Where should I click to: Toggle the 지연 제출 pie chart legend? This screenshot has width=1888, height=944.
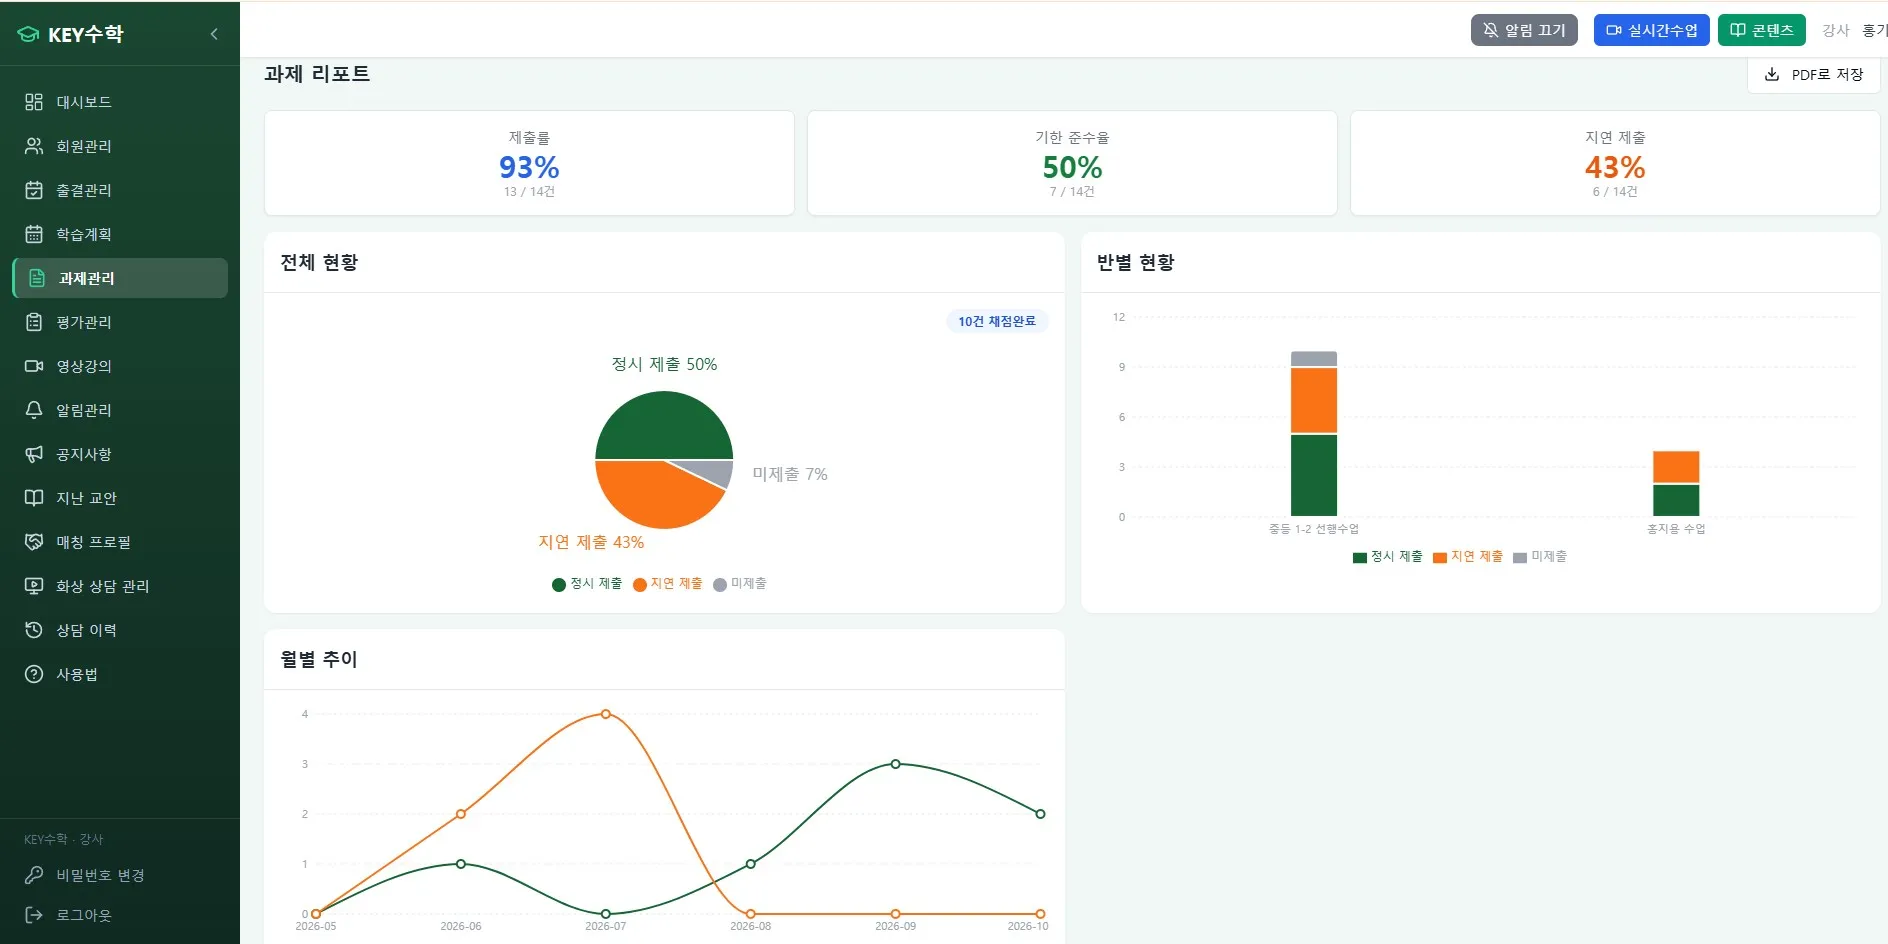coord(667,584)
